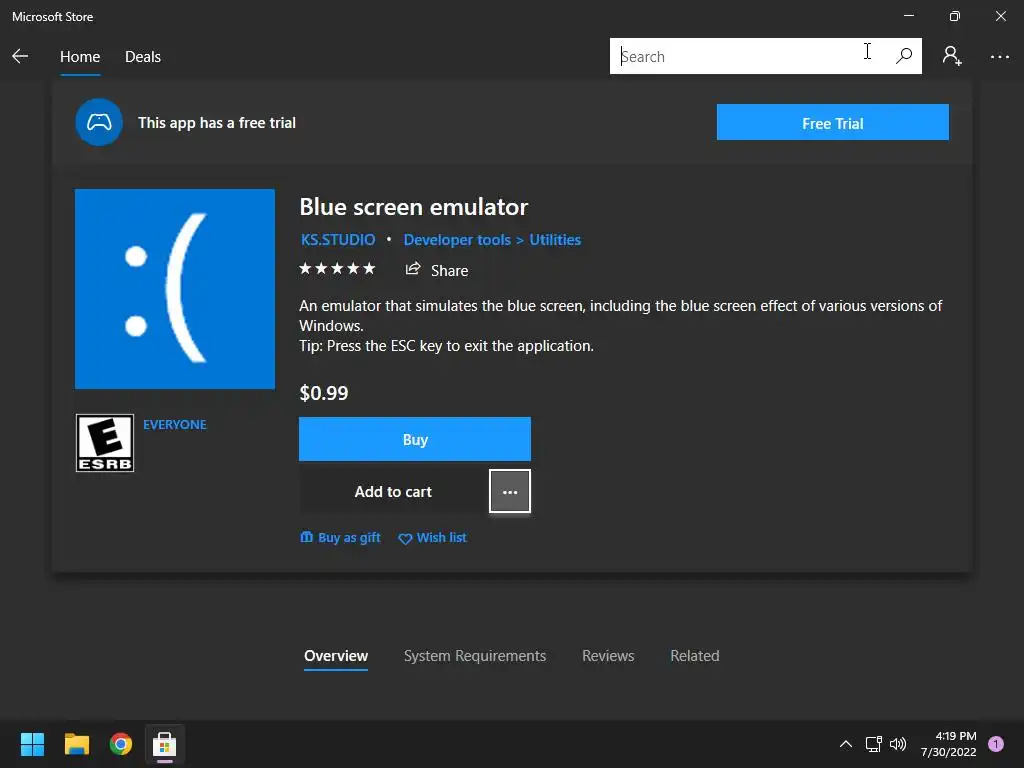
Task: Open the Windows Start menu
Action: 32,744
